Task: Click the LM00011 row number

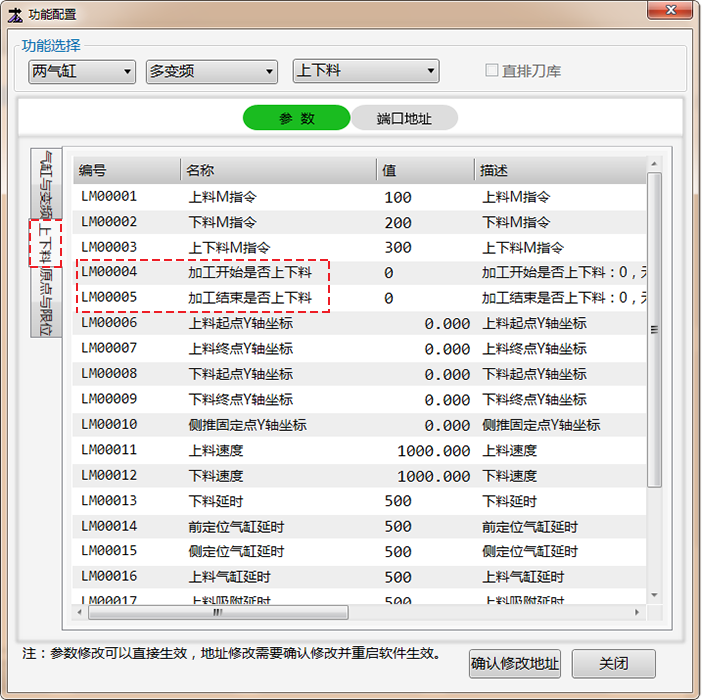Action: [109, 449]
